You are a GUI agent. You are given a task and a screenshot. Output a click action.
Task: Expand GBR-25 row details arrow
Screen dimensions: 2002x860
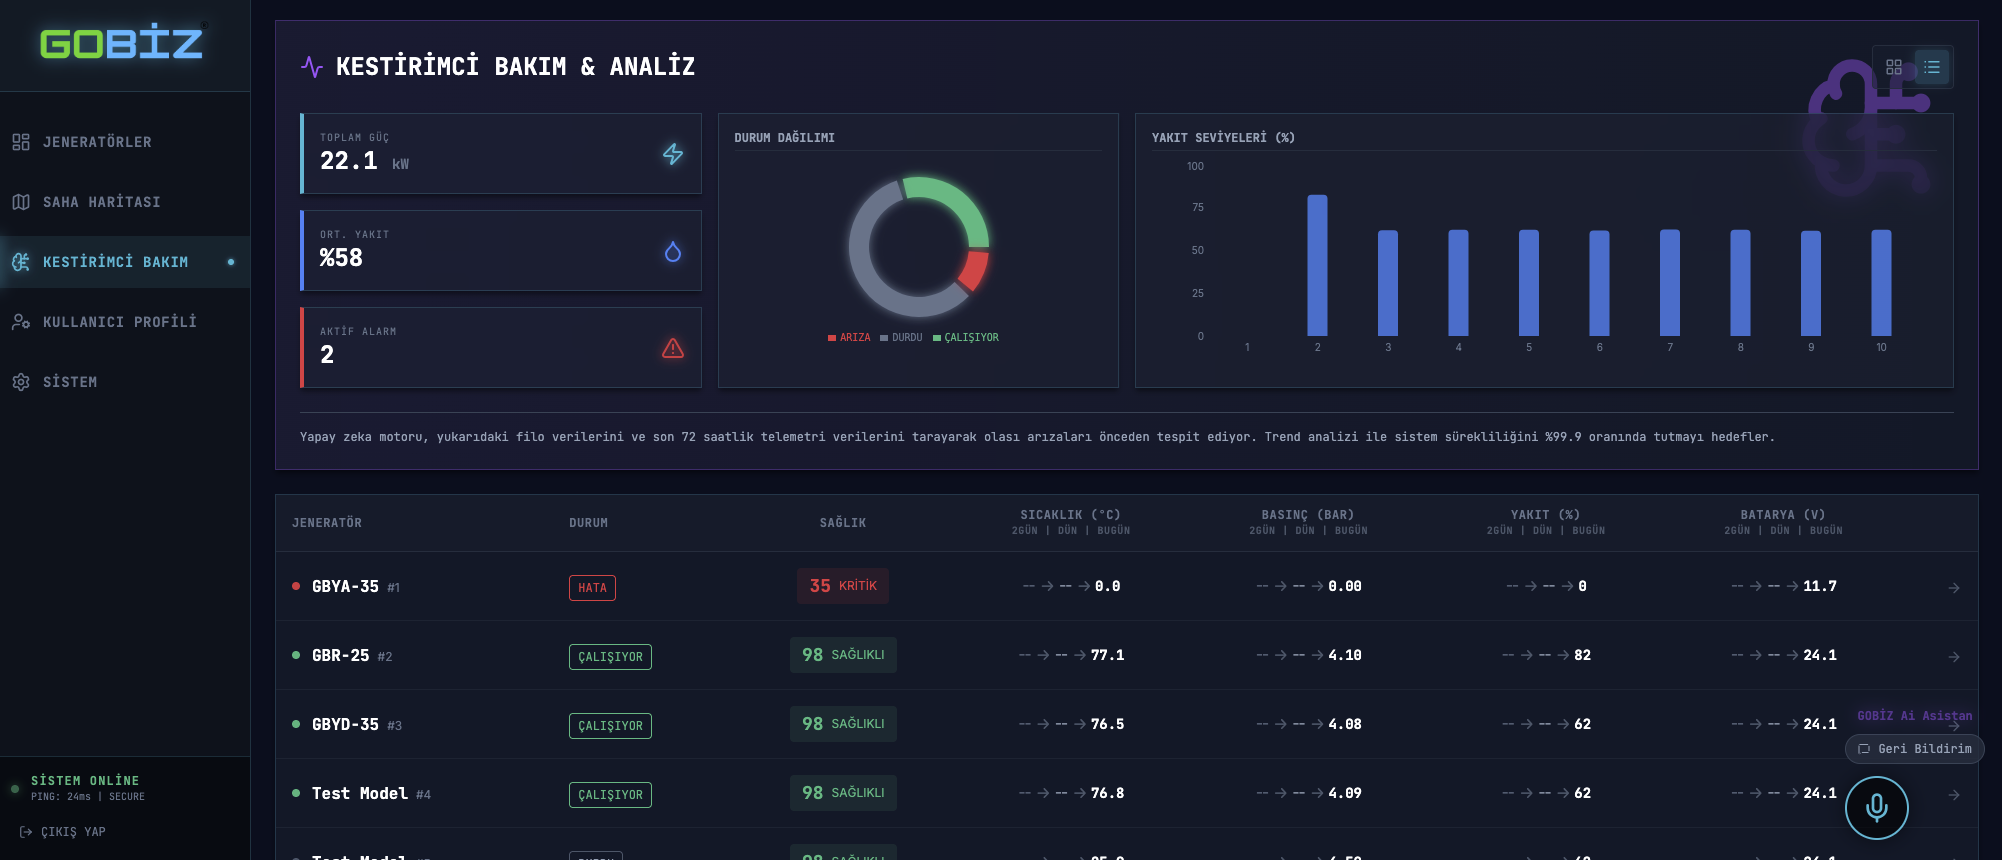pyautogui.click(x=1953, y=657)
